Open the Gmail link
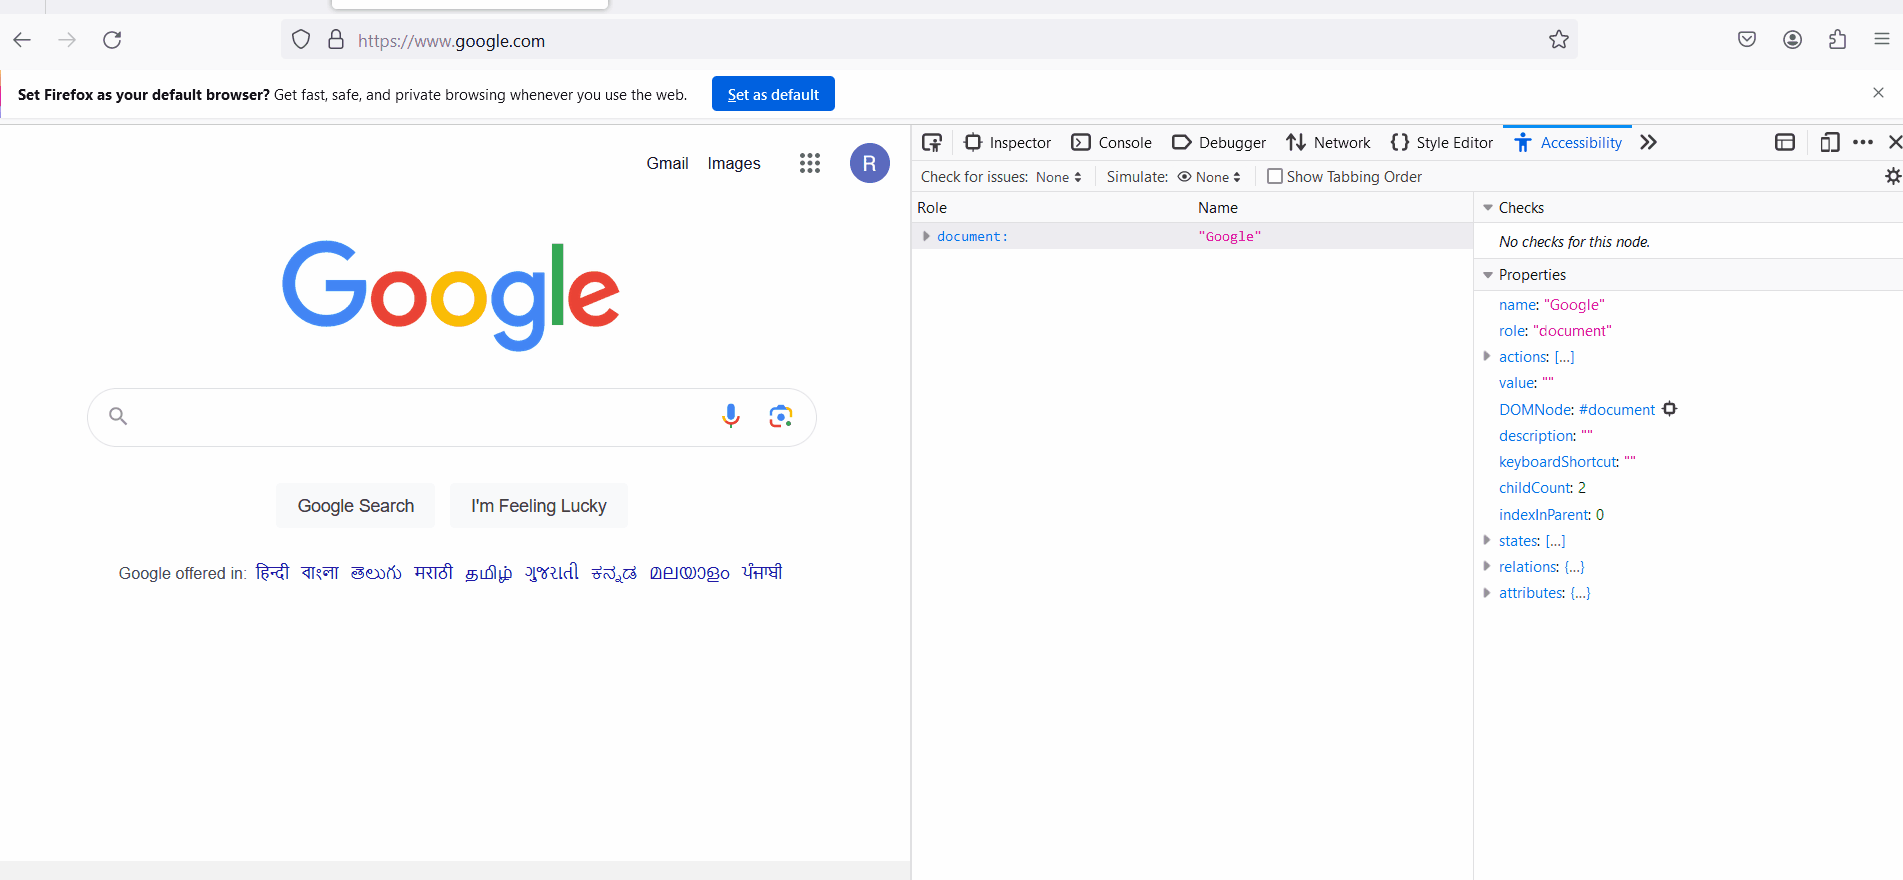The image size is (1903, 880). point(667,163)
